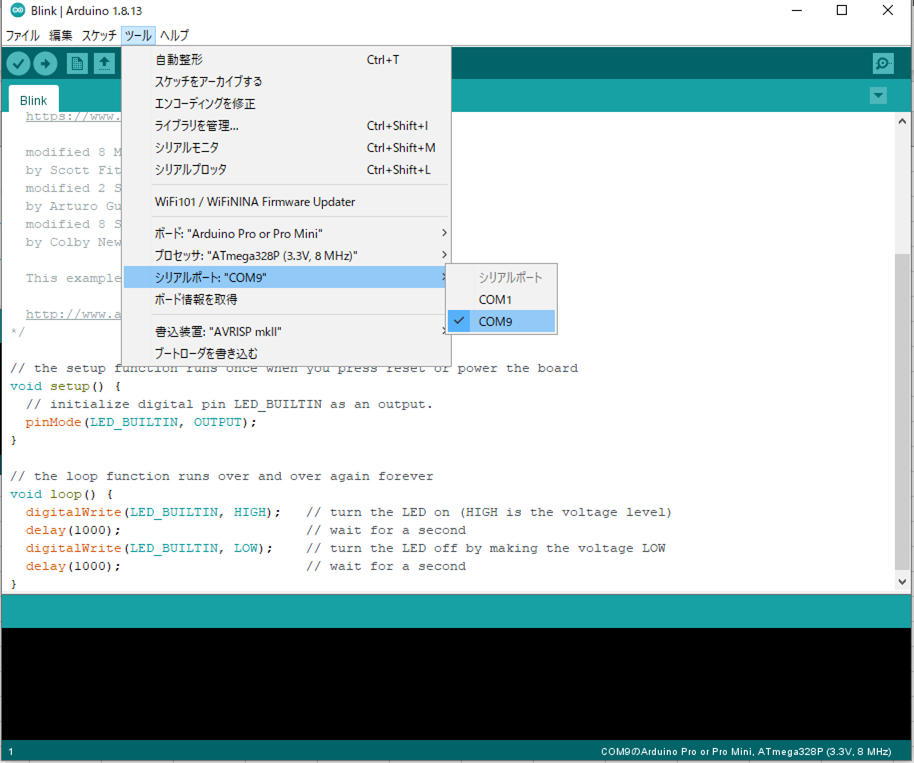914x763 pixels.
Task: Close the Arduino window
Action: tap(888, 10)
